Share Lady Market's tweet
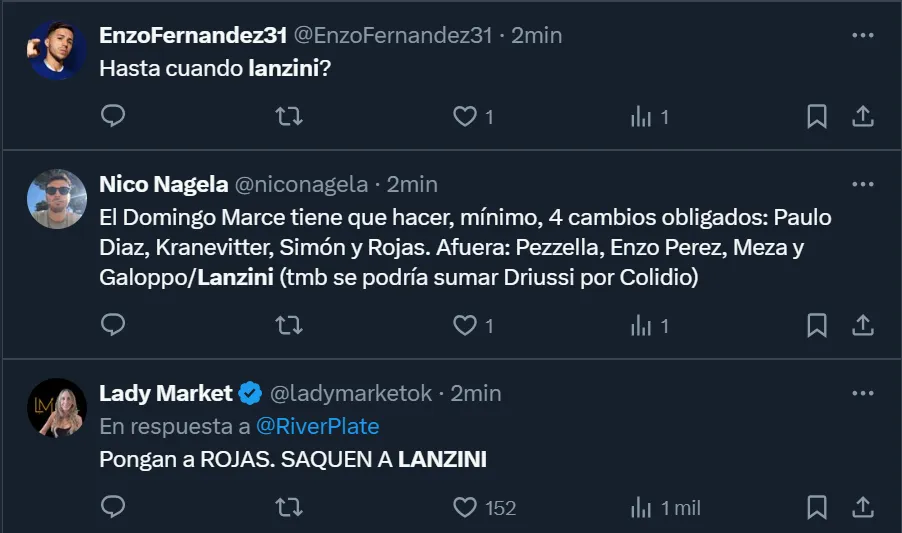 (862, 508)
